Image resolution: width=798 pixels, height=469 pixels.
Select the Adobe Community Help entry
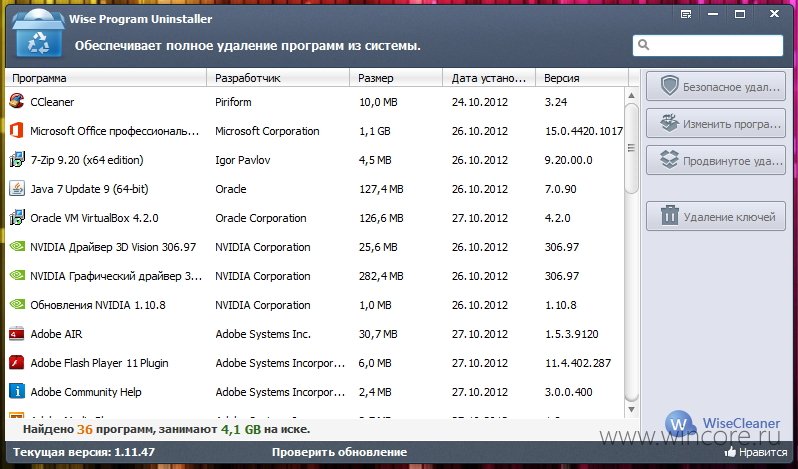(86, 392)
